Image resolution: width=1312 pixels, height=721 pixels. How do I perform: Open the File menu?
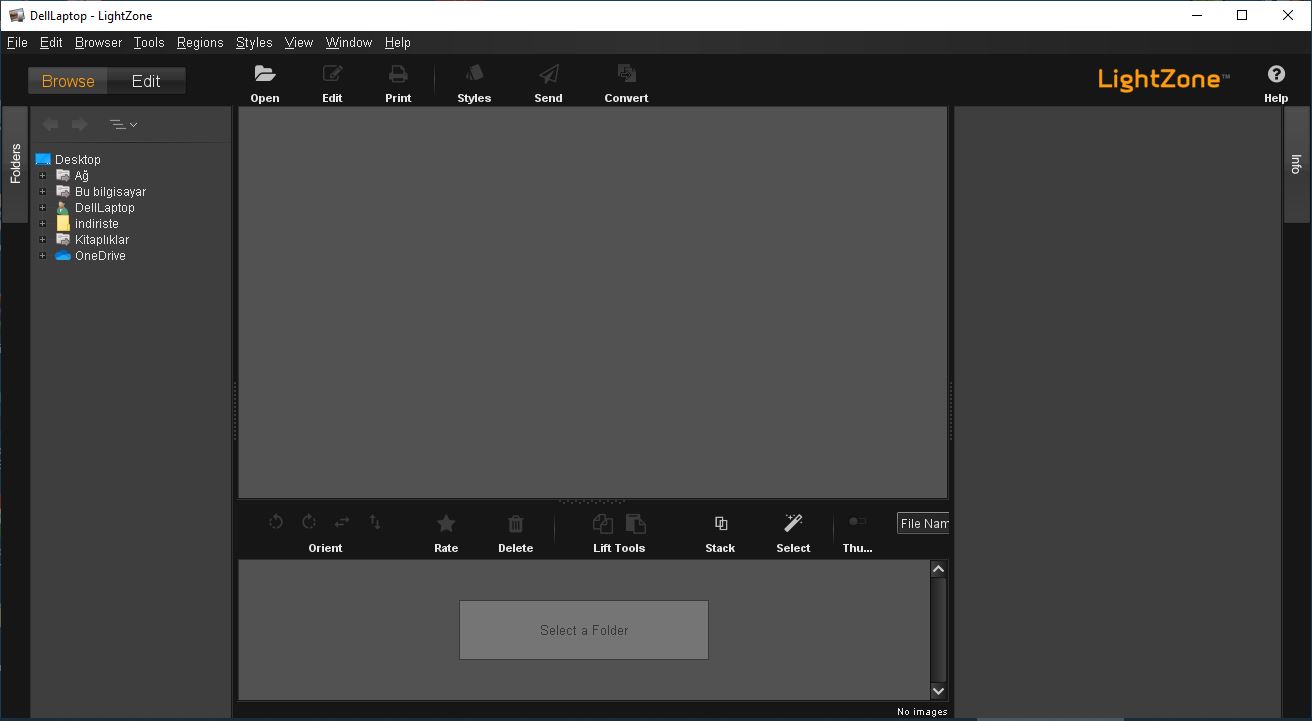(17, 43)
